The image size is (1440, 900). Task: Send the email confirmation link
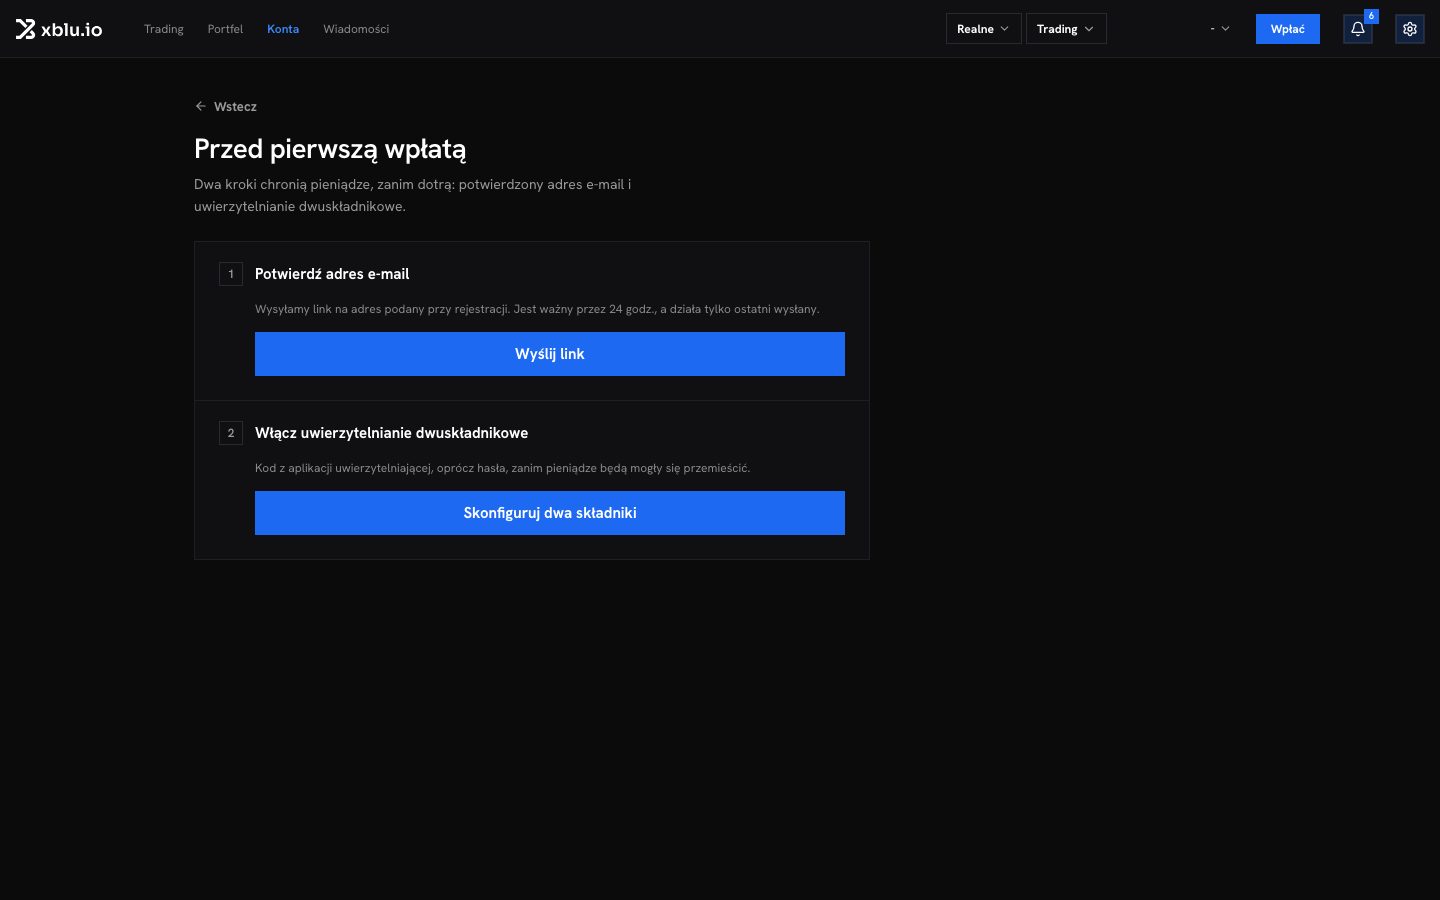(x=550, y=354)
